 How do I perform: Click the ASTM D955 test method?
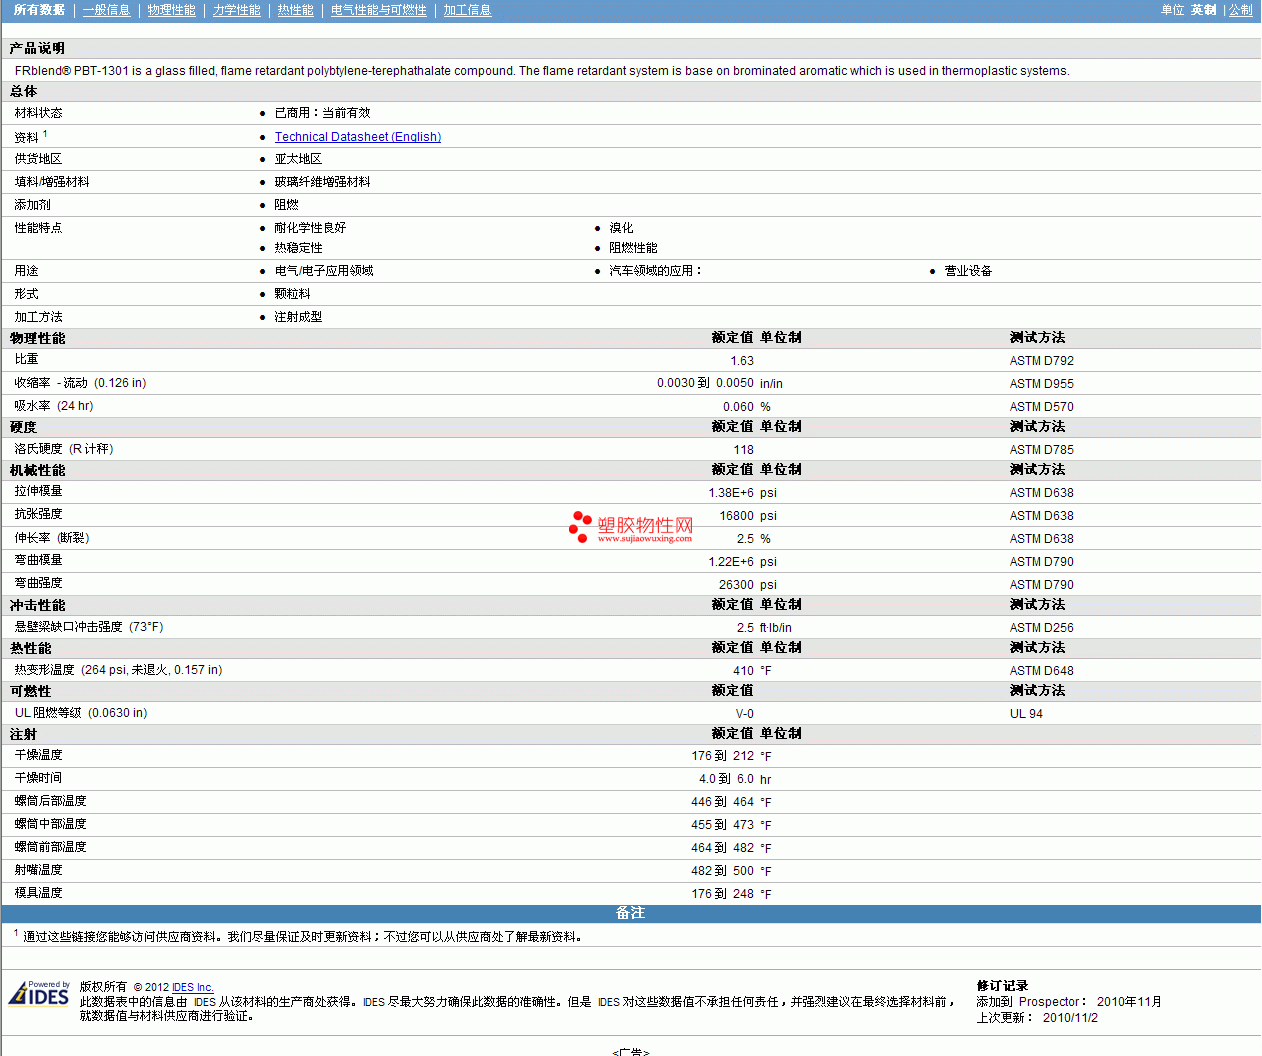pos(1041,384)
